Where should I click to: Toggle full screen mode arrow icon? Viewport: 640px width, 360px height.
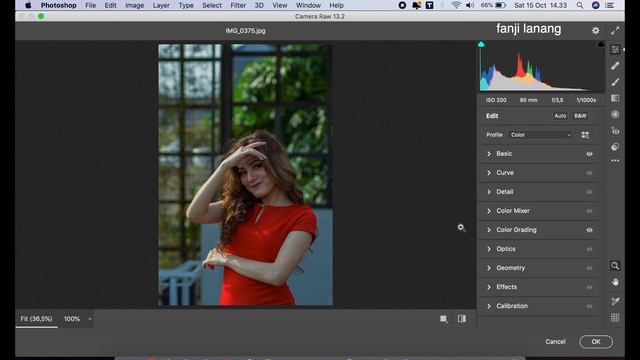pos(615,30)
